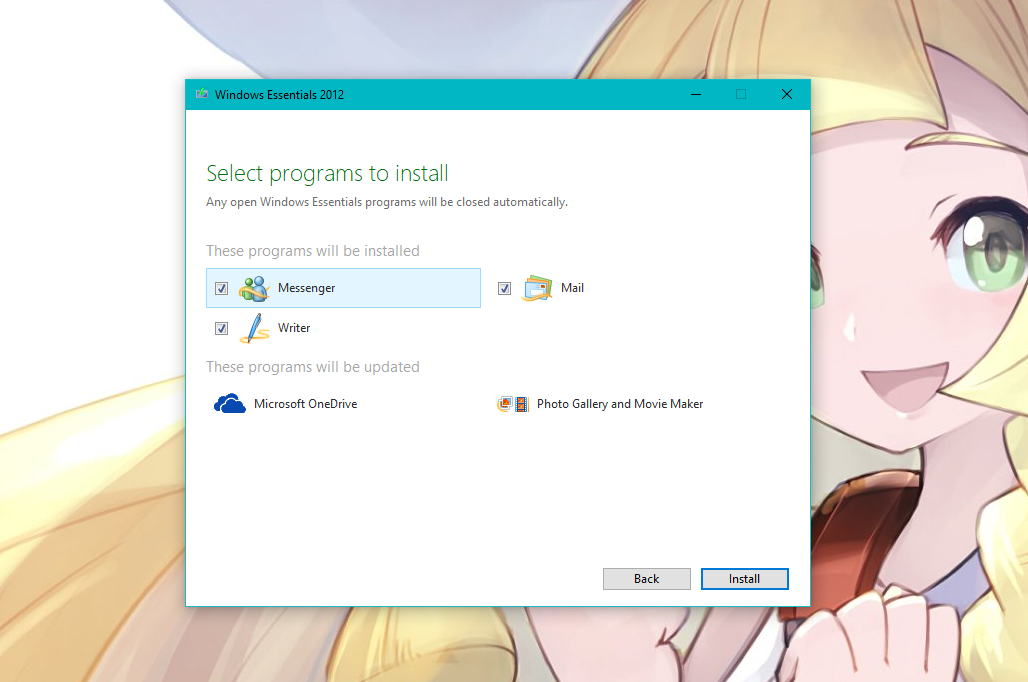The image size is (1028, 682).
Task: Click 'These programs will be installed' text
Action: [313, 251]
